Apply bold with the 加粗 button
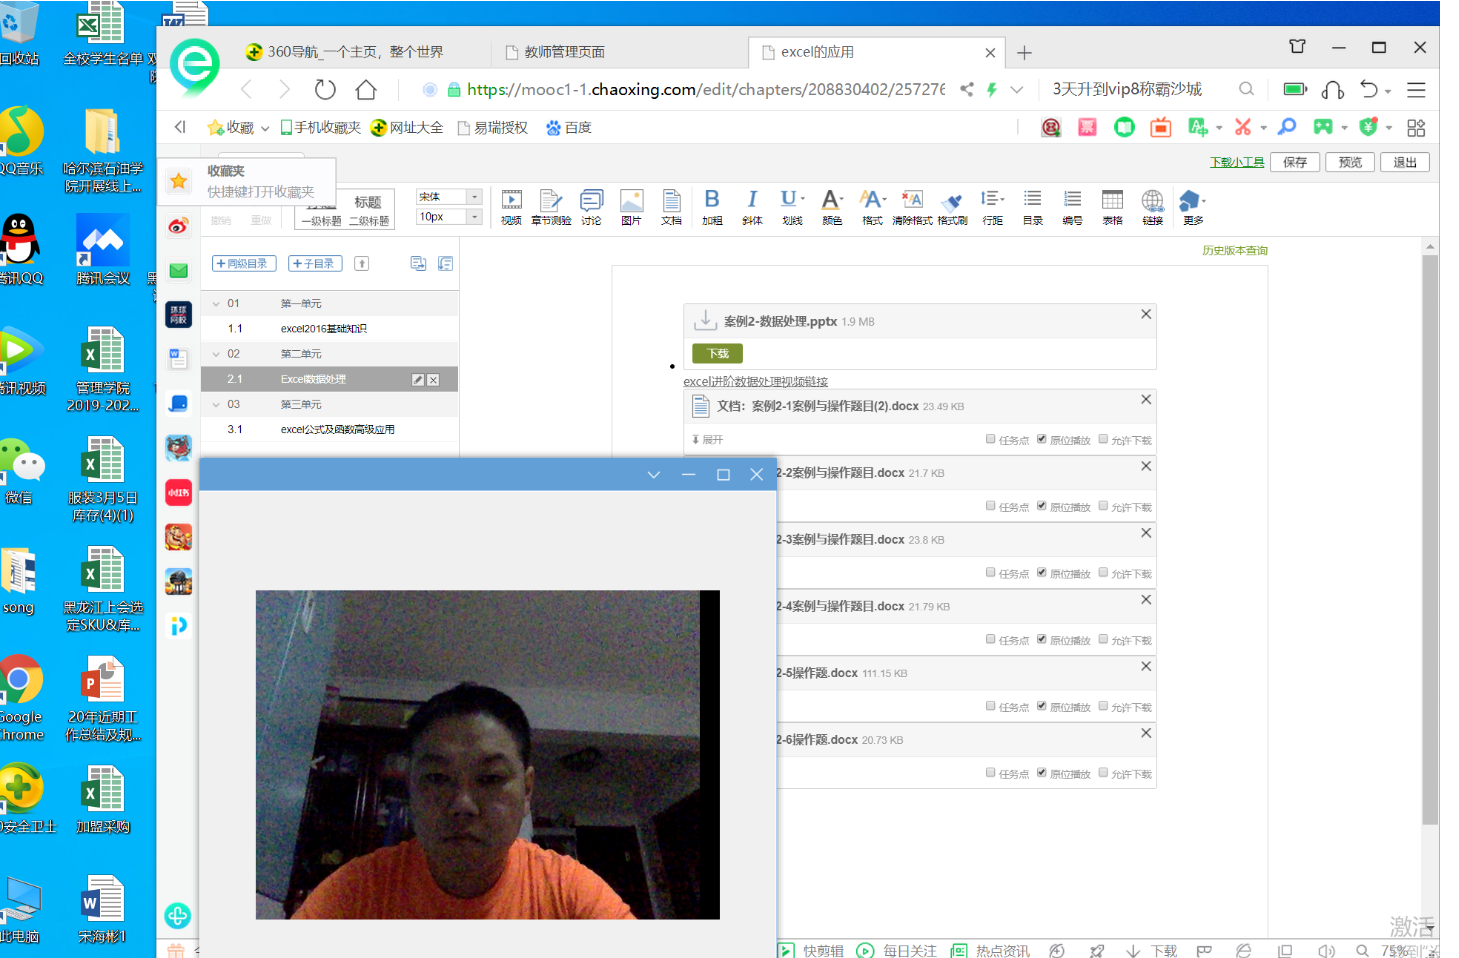This screenshot has height=958, width=1459. tap(712, 205)
